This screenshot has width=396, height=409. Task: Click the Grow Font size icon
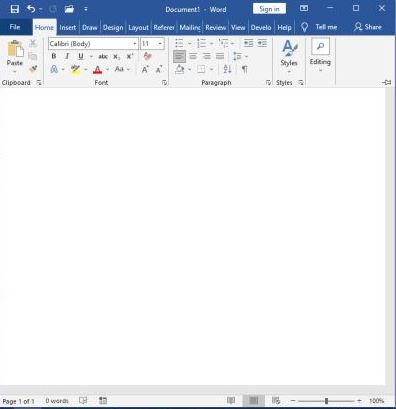145,69
